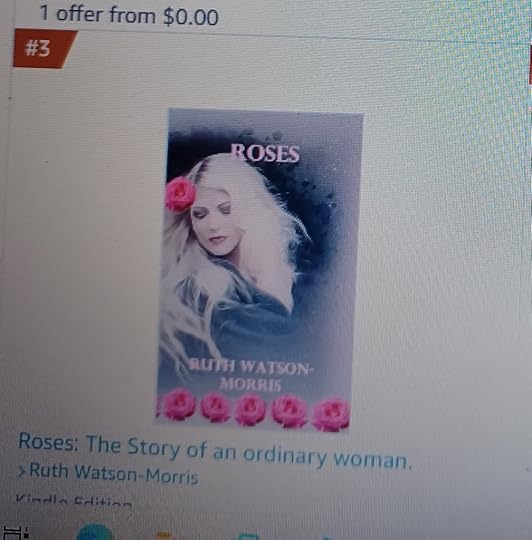Click the pink rose in the woman's hair
This screenshot has width=532, height=540.
click(x=180, y=194)
